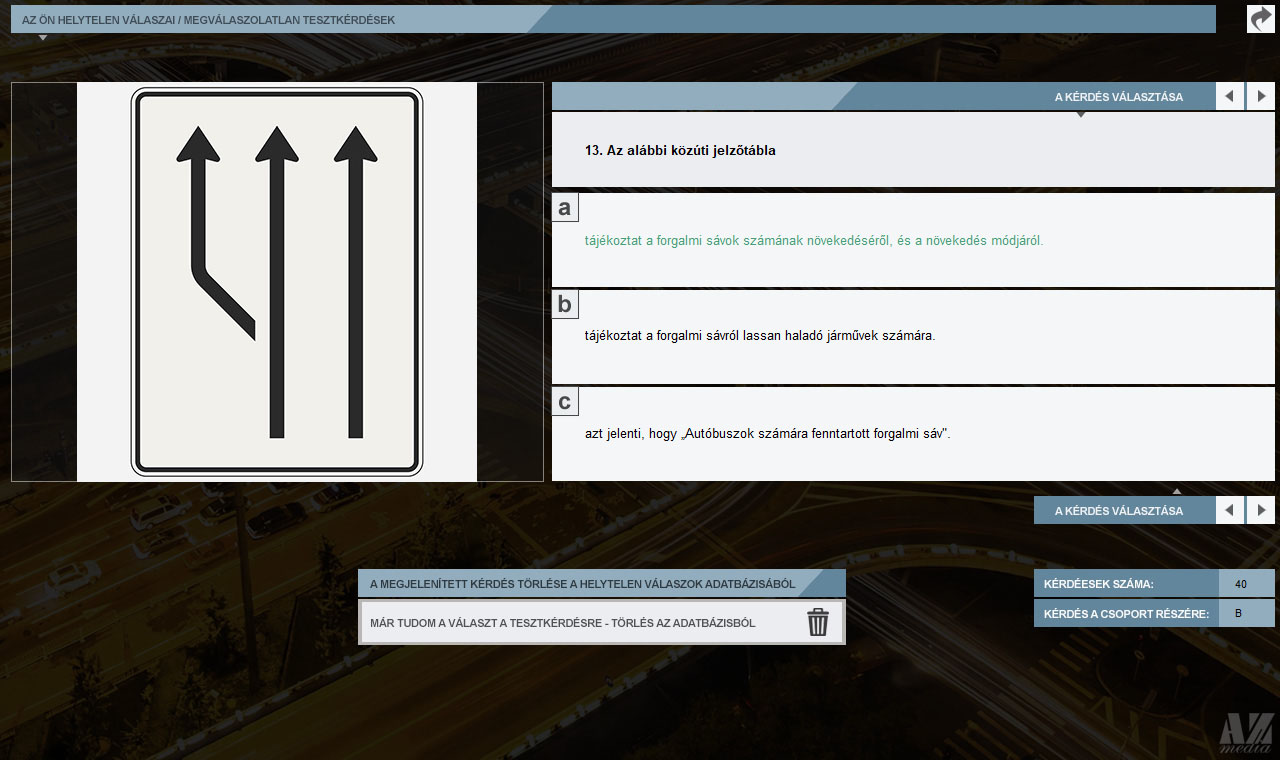This screenshot has height=760, width=1280.
Task: Go to next question using top right-arrow
Action: (1260, 97)
